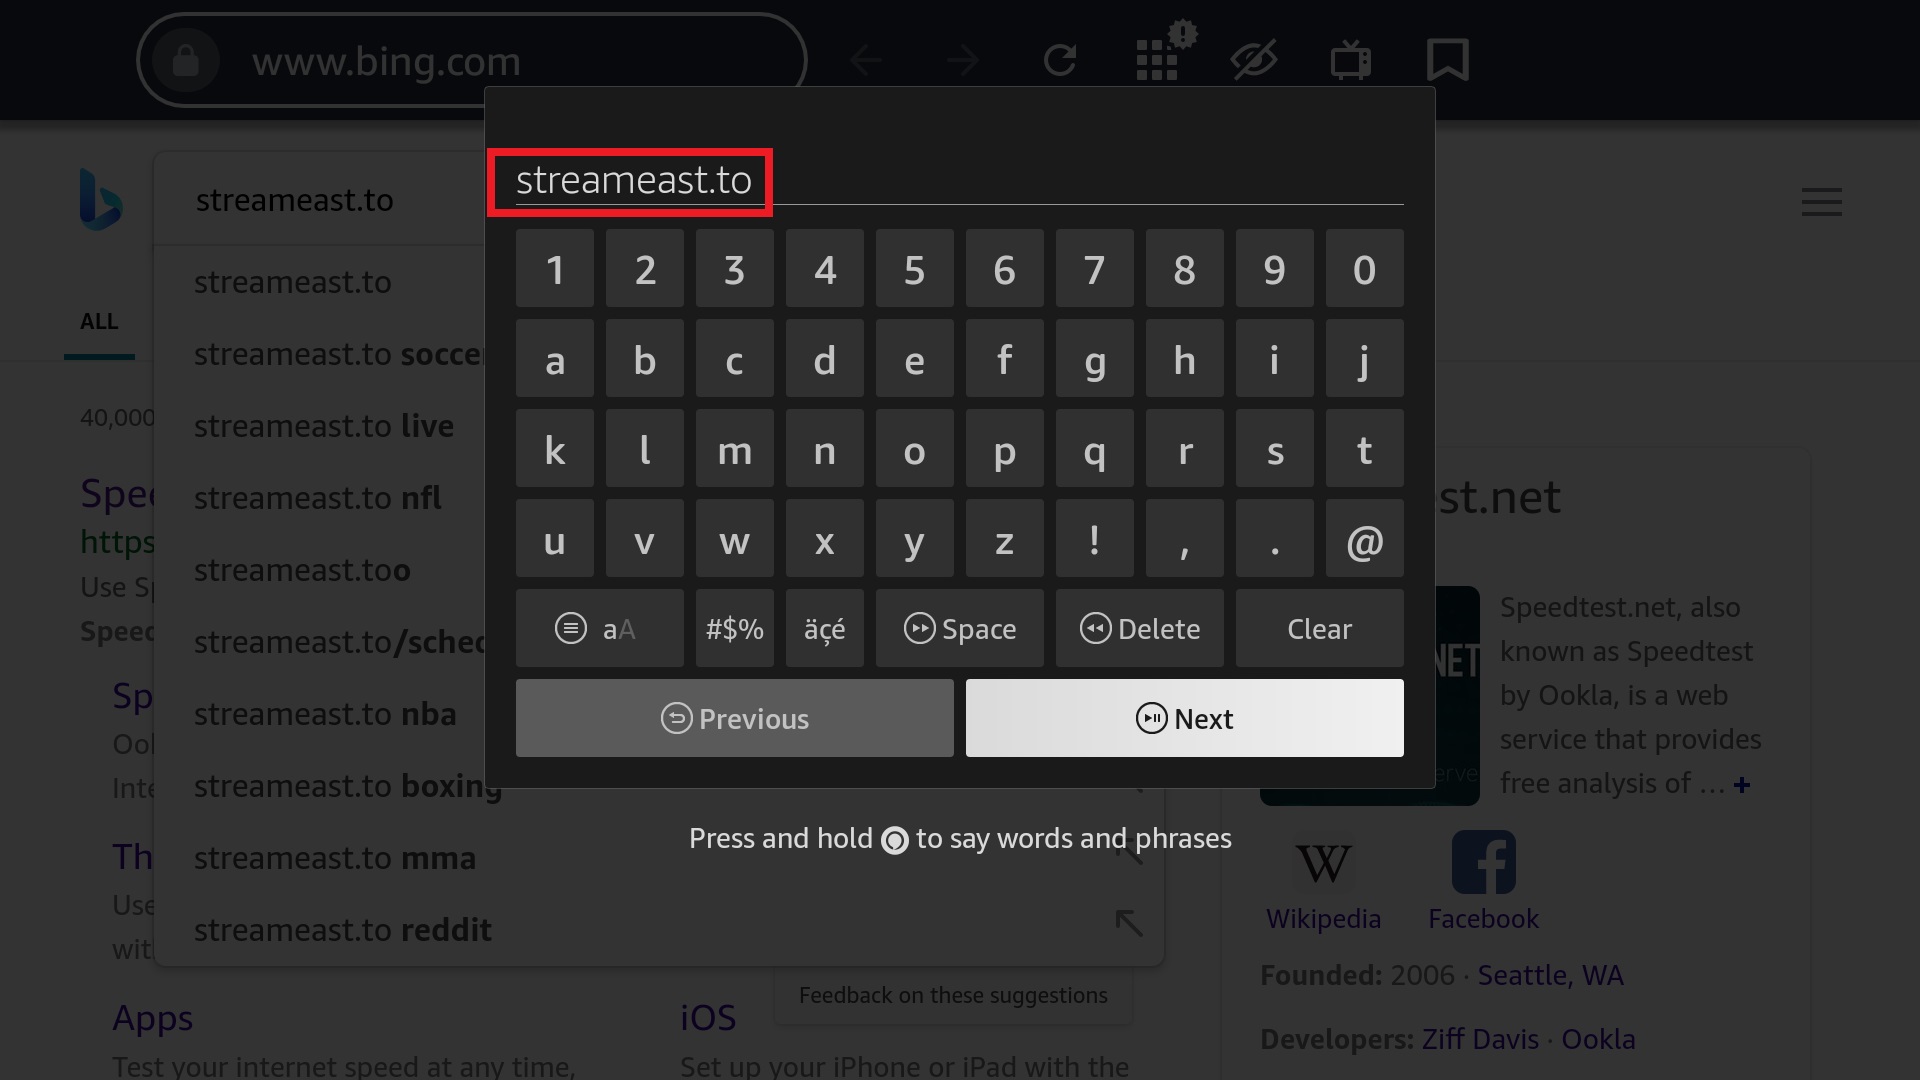Select the streameast.to nba suggestion
The image size is (1920, 1080).
(x=324, y=713)
